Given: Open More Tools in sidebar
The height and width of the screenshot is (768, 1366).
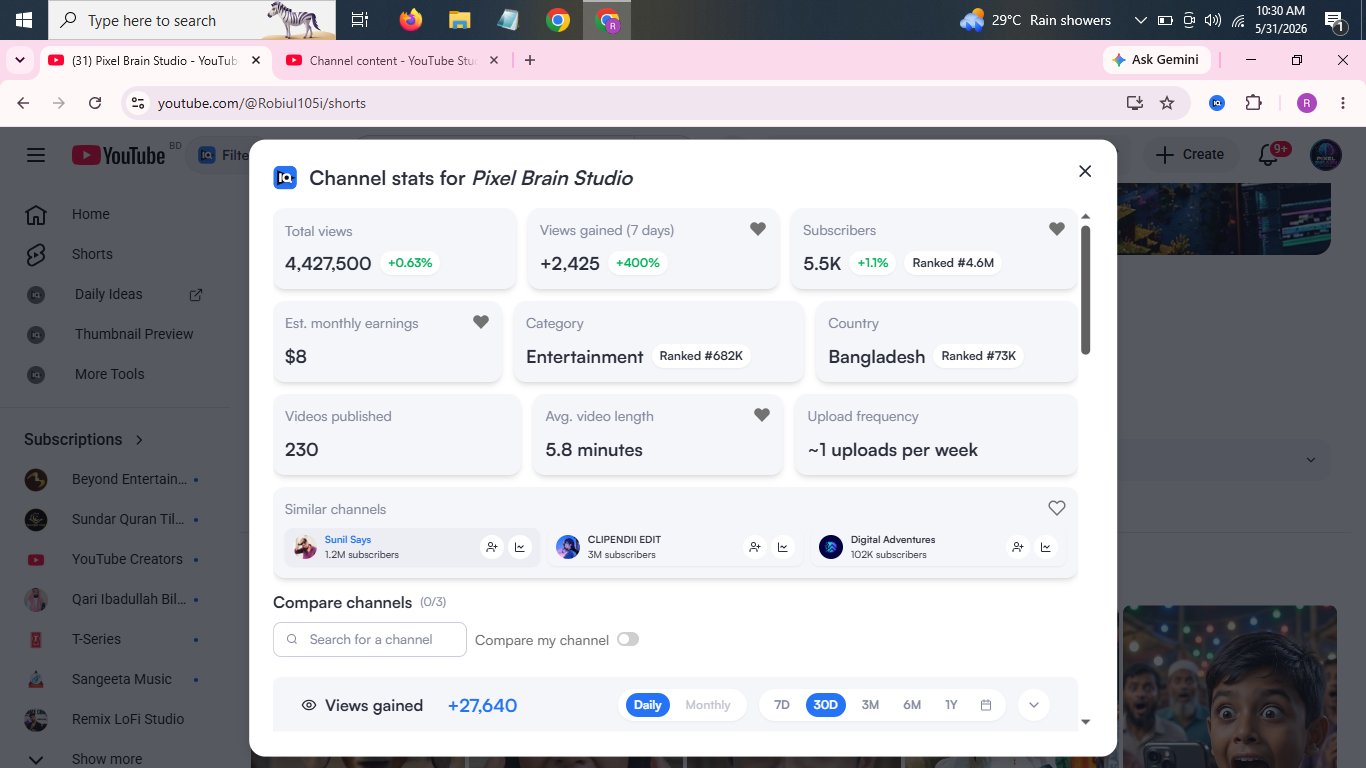Looking at the screenshot, I should pyautogui.click(x=109, y=374).
